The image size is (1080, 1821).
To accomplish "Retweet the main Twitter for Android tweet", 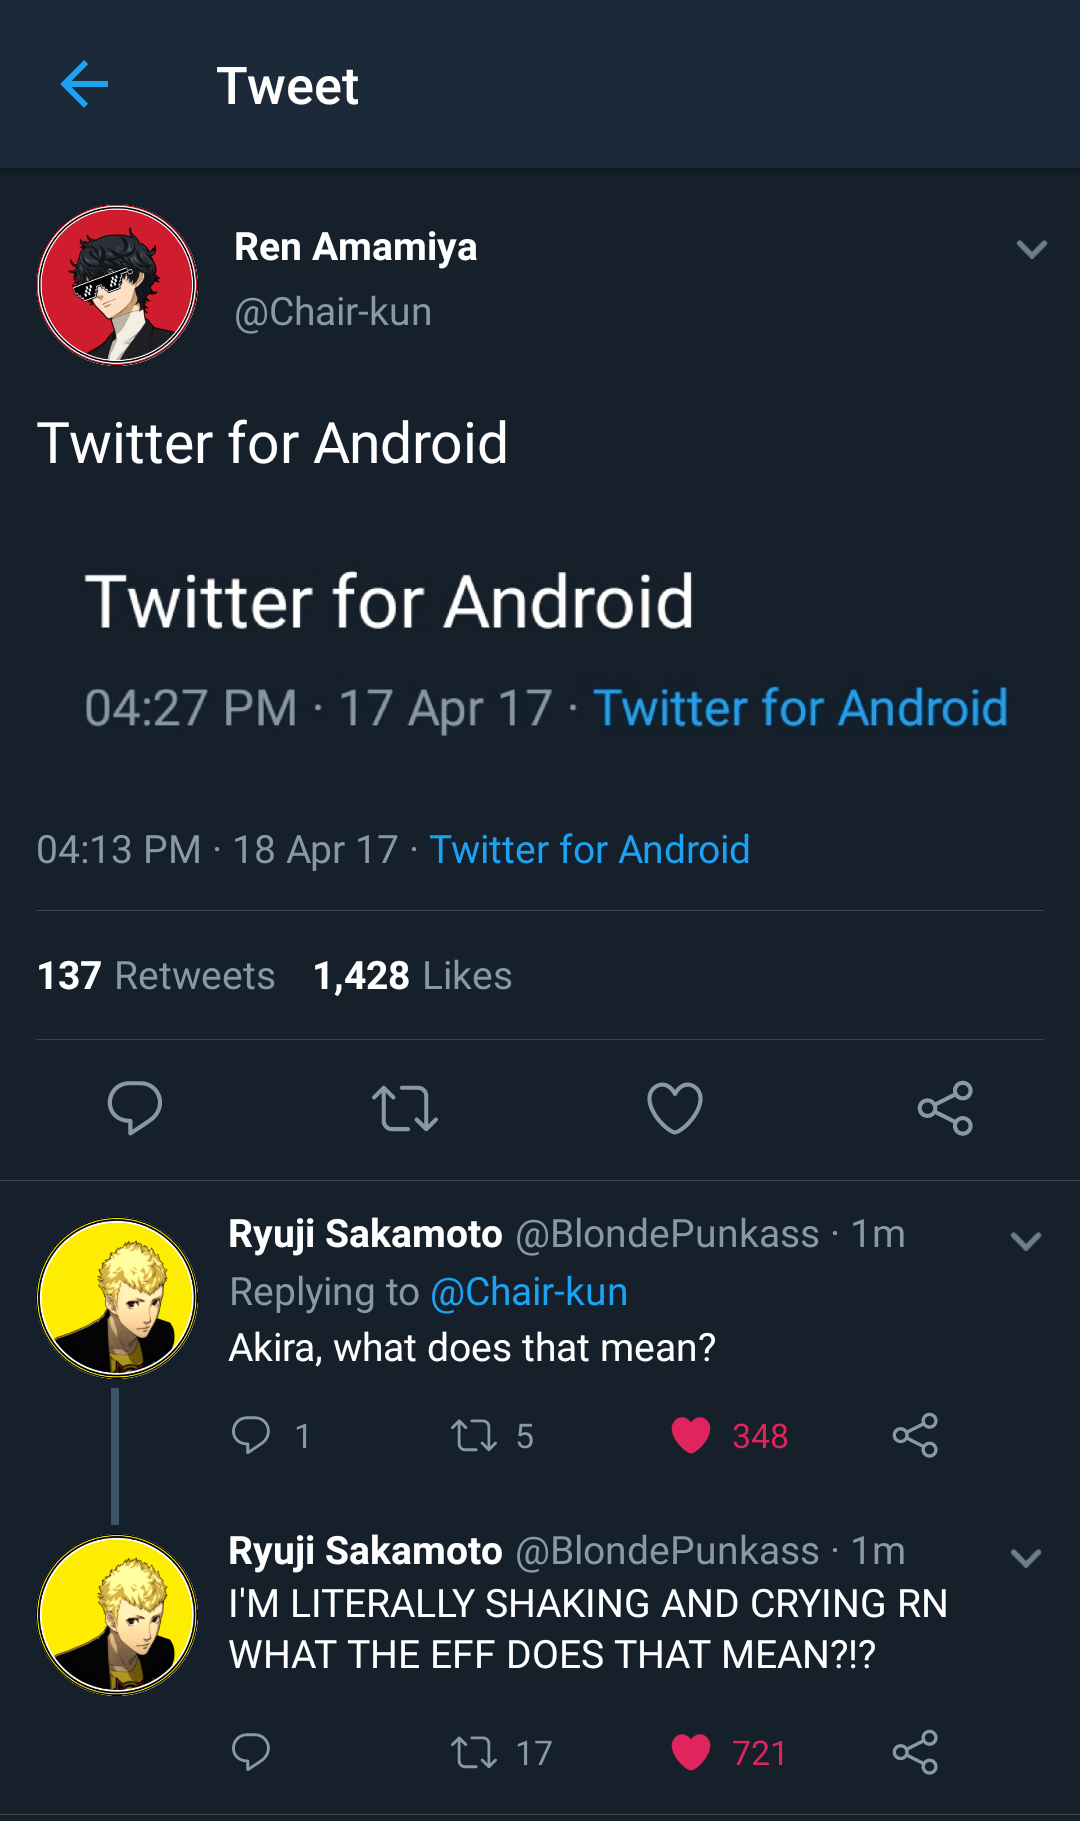I will (x=405, y=1108).
